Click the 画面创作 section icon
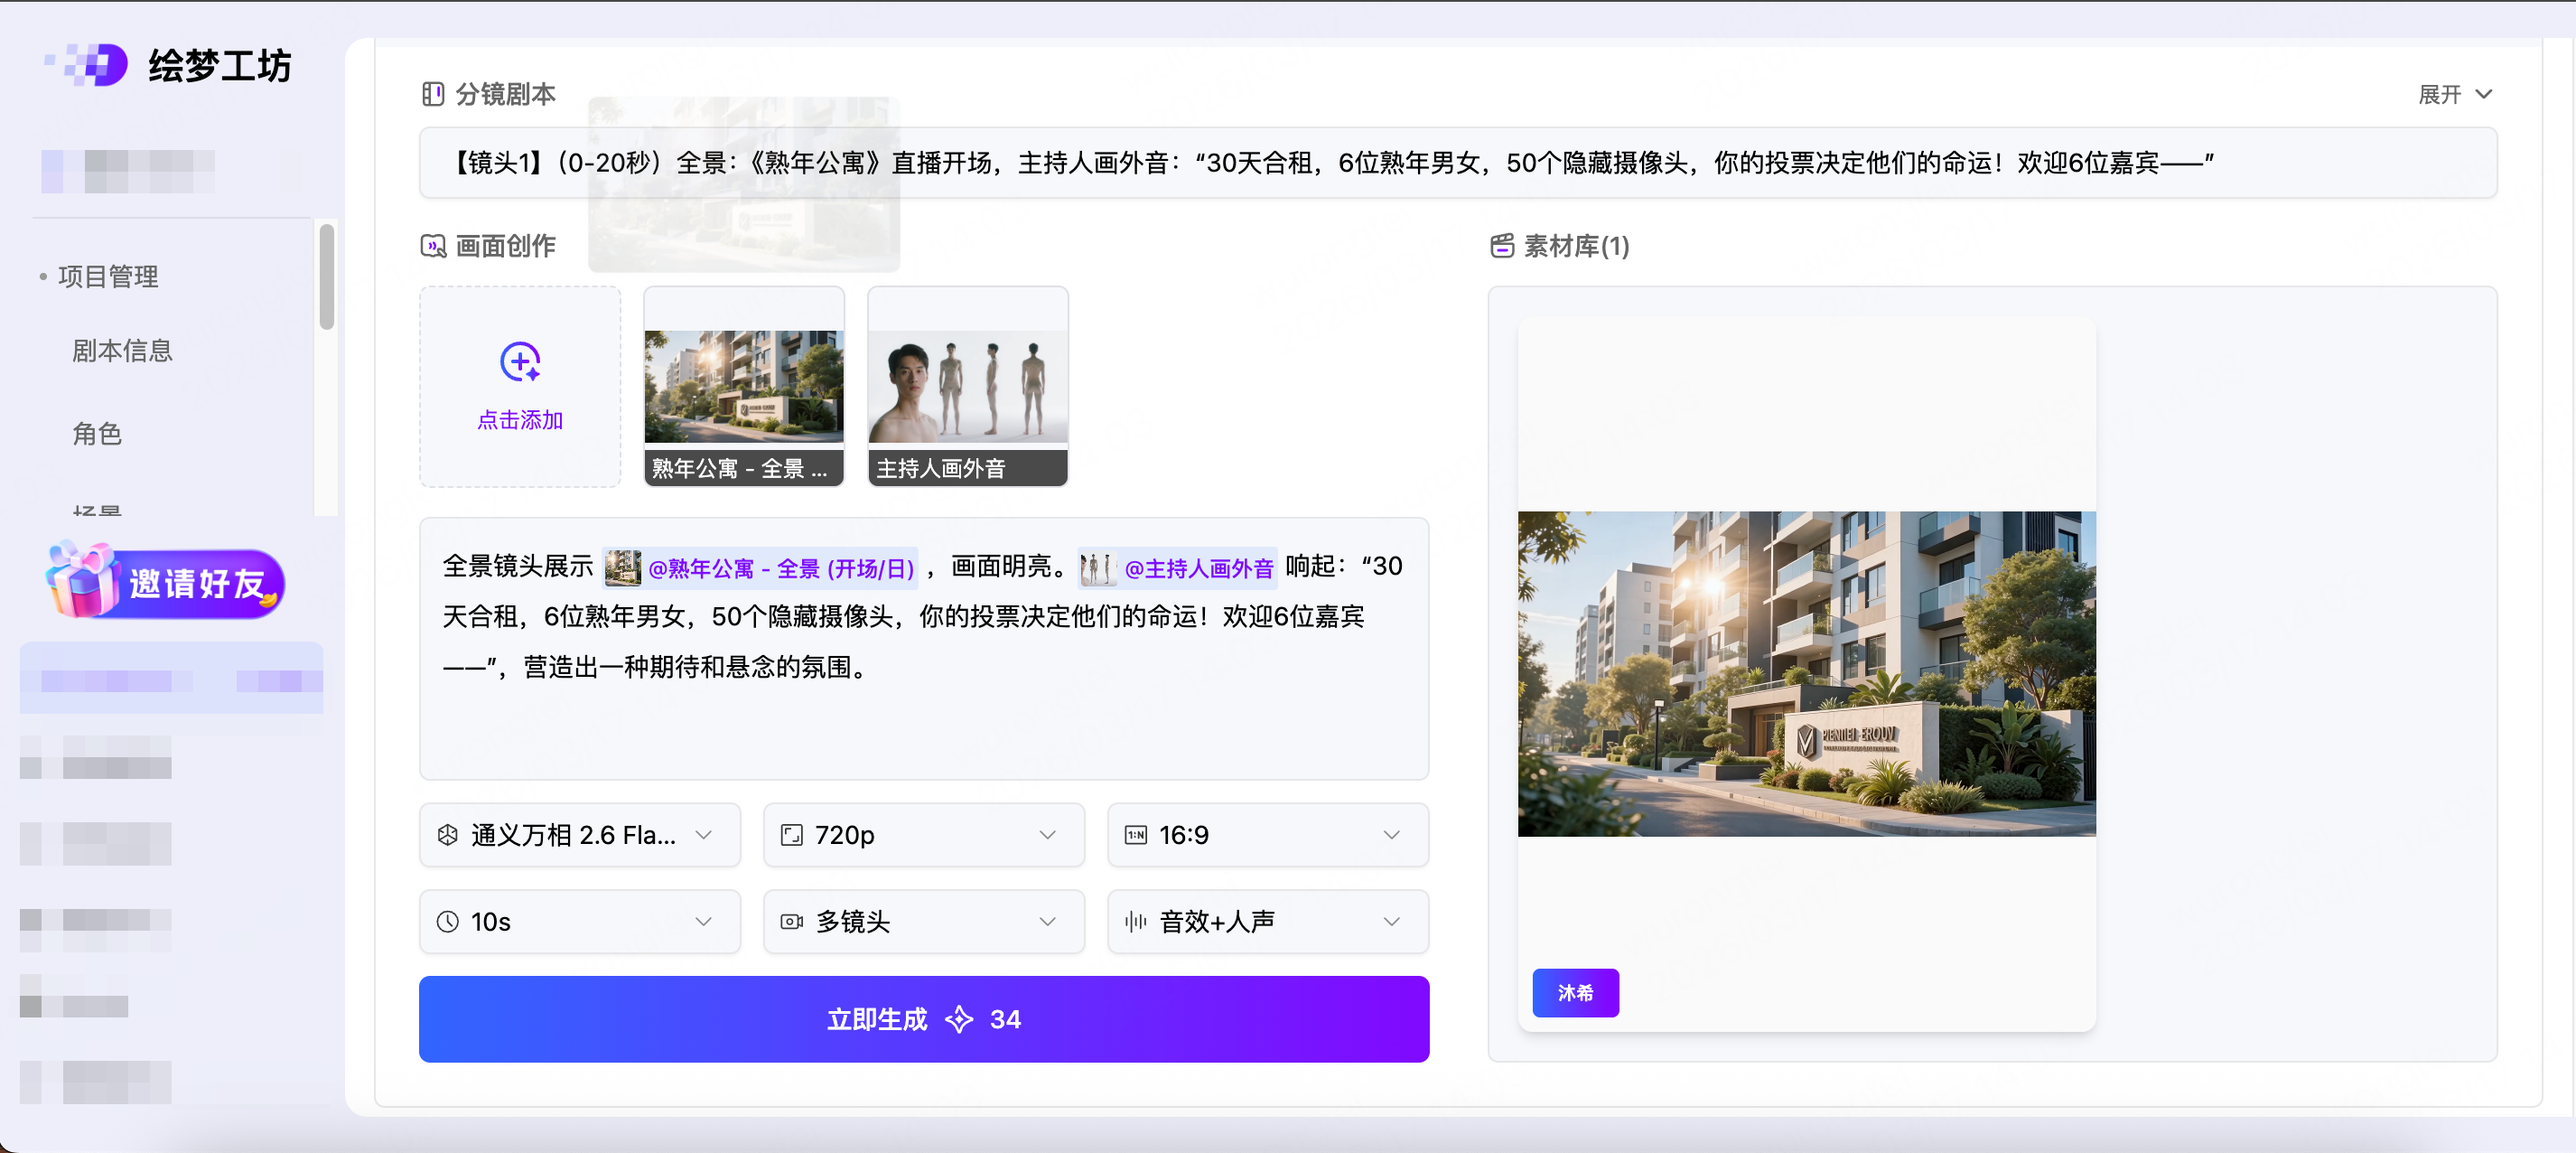This screenshot has height=1153, width=2576. coord(433,246)
